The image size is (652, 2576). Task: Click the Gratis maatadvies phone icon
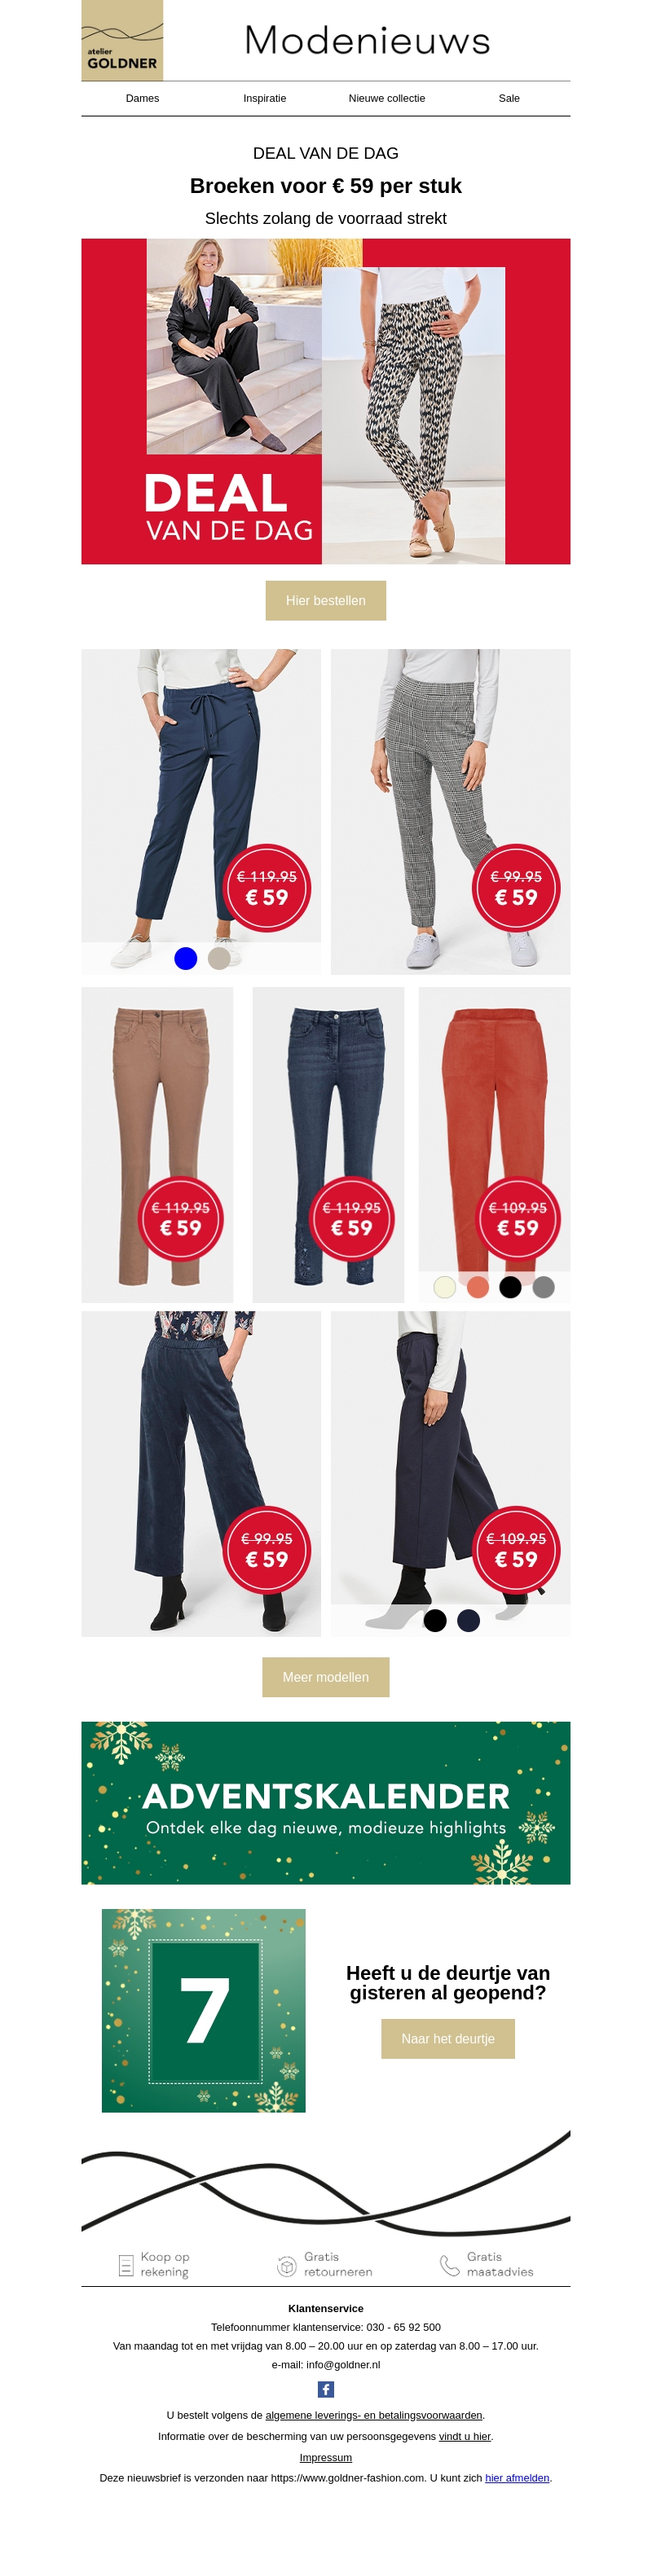point(449,2265)
